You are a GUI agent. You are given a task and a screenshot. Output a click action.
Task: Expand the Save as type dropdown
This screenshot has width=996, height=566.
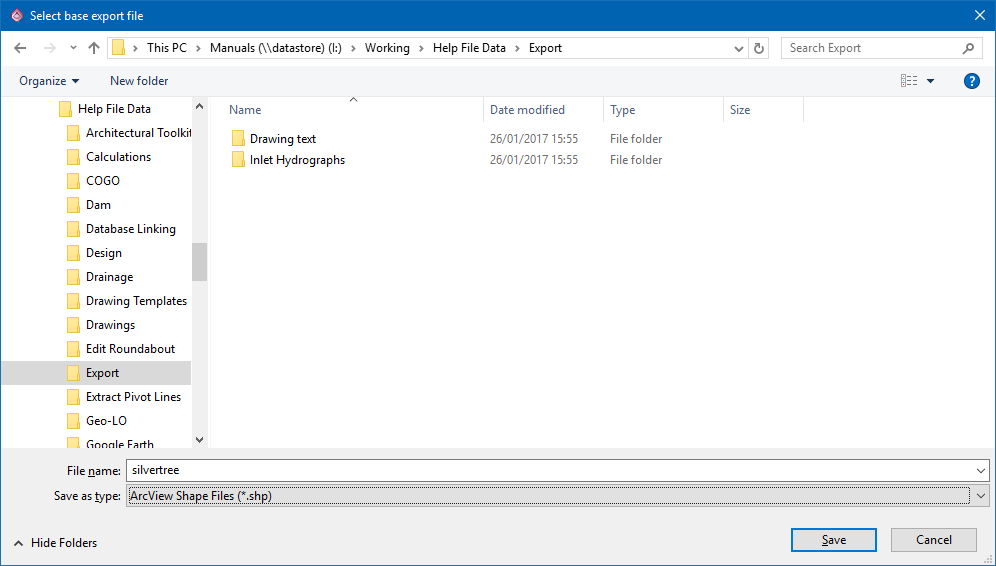[981, 496]
